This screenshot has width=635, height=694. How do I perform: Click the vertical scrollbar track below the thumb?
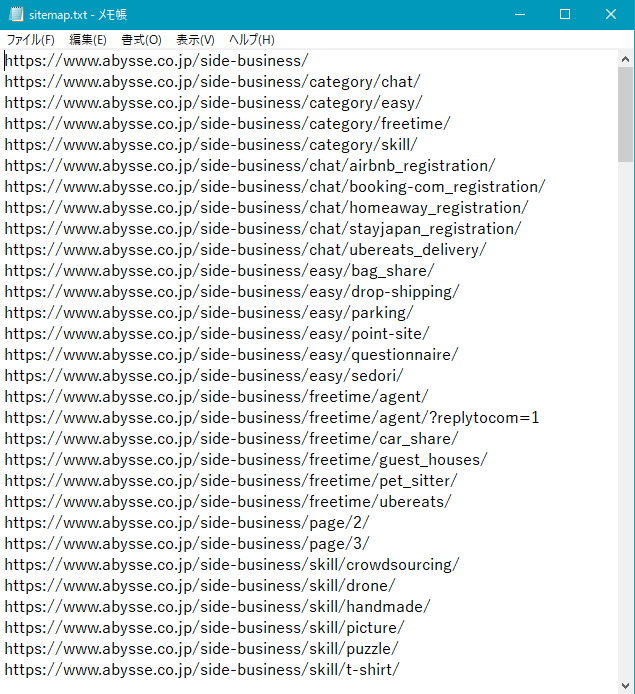625,420
